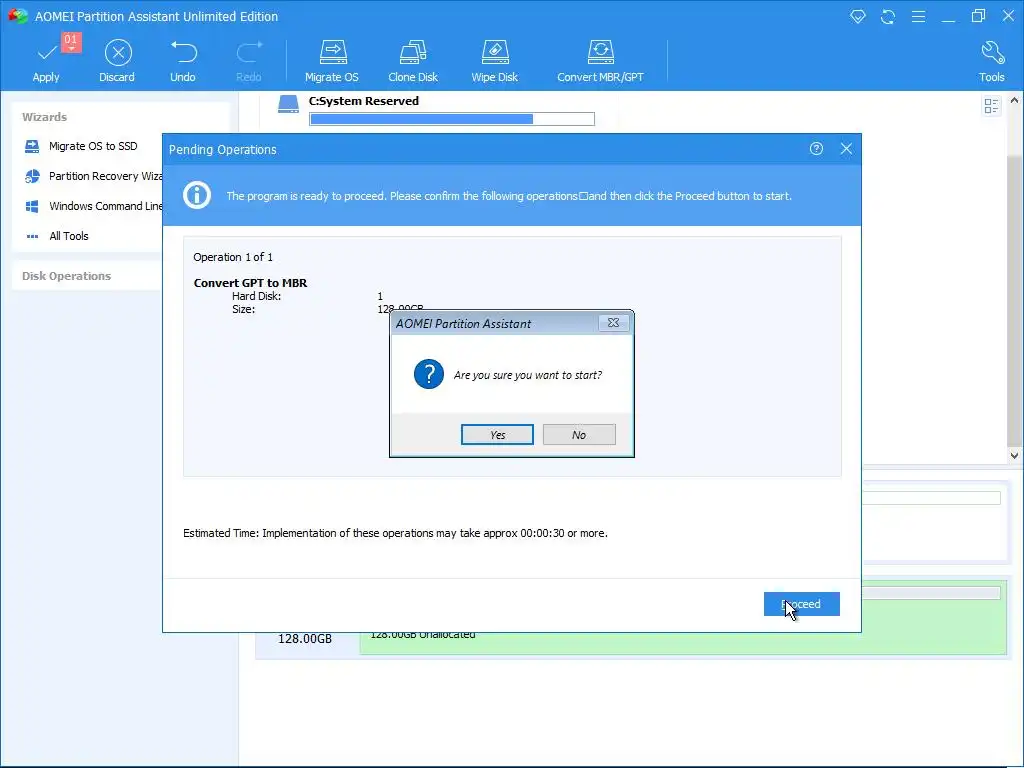1024x768 pixels.
Task: Click the Migrate OS to SSD icon
Action: tap(32, 146)
